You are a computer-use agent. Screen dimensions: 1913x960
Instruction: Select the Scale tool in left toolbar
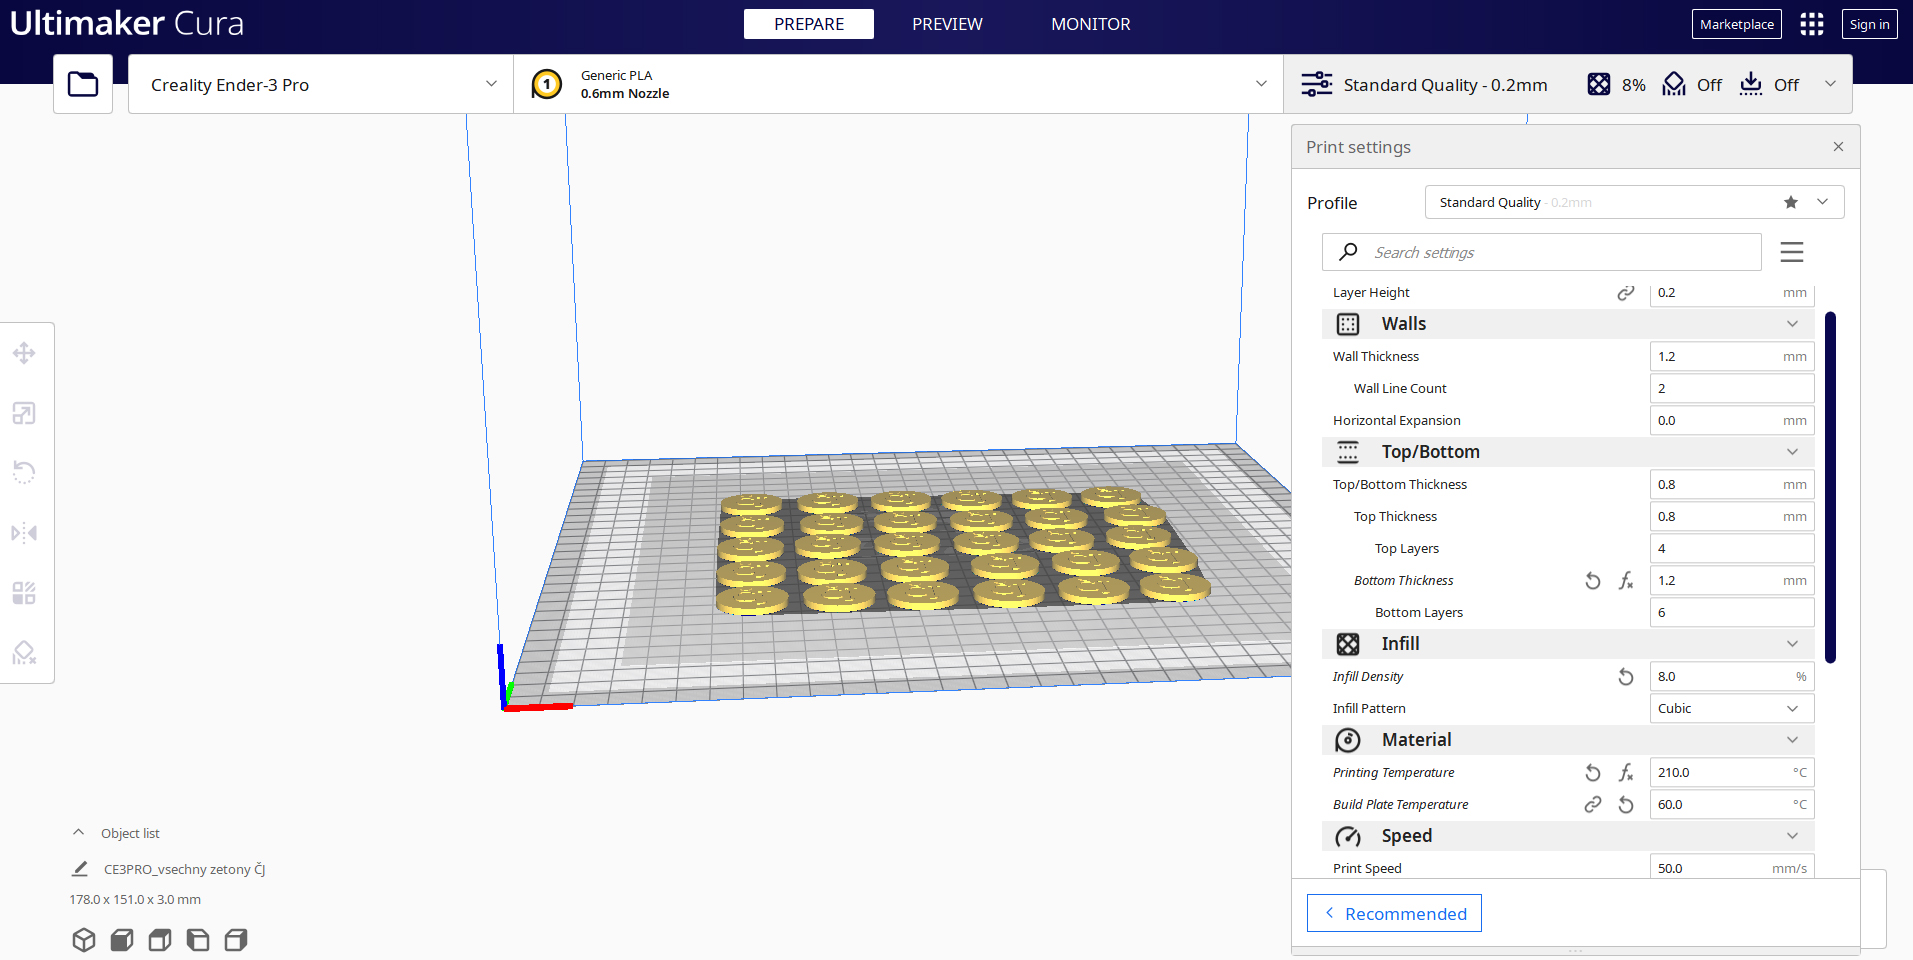(x=24, y=413)
